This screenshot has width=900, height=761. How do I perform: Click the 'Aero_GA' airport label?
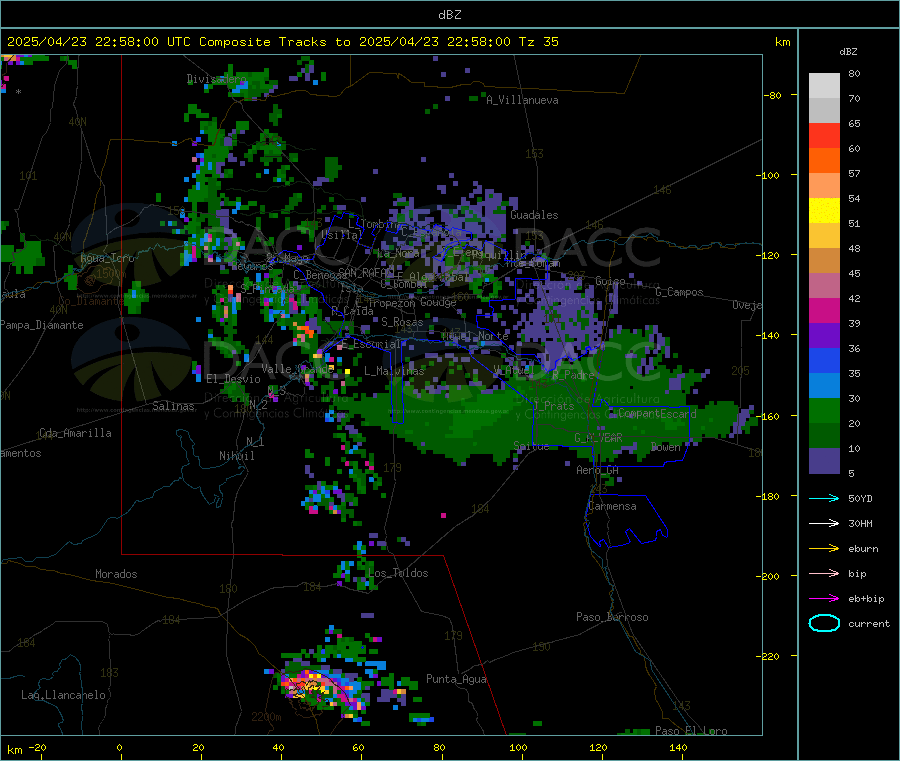click(x=598, y=470)
